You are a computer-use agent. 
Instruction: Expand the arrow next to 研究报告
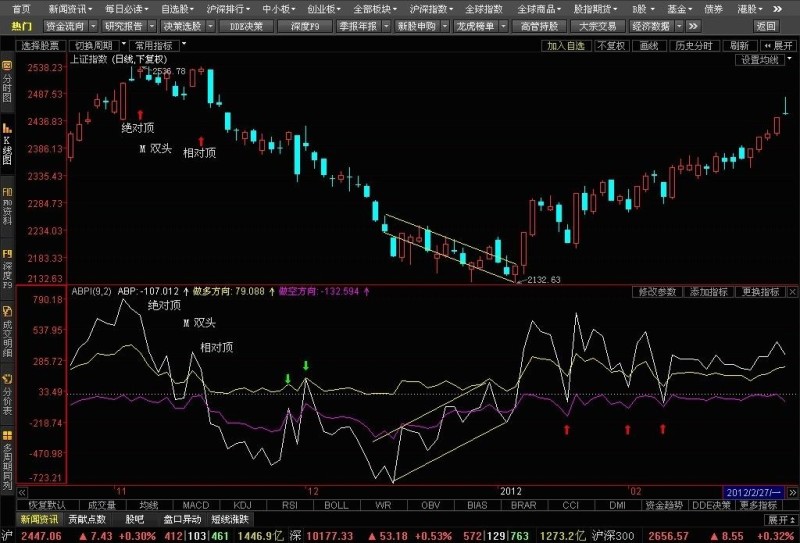(152, 26)
